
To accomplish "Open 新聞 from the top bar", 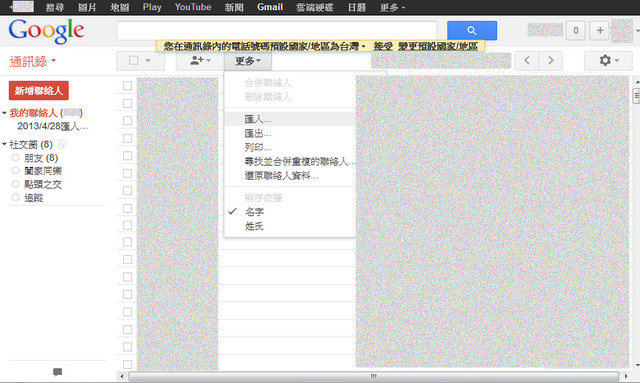I will (234, 7).
